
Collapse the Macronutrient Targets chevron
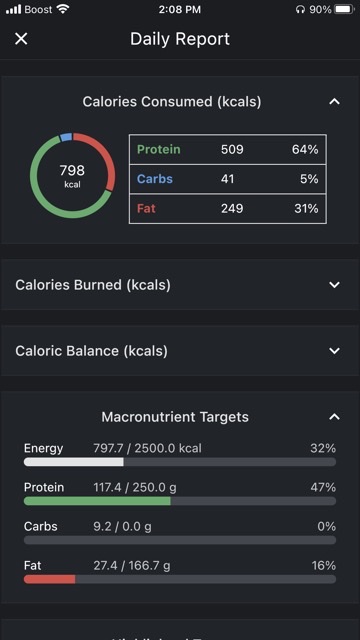(x=334, y=417)
